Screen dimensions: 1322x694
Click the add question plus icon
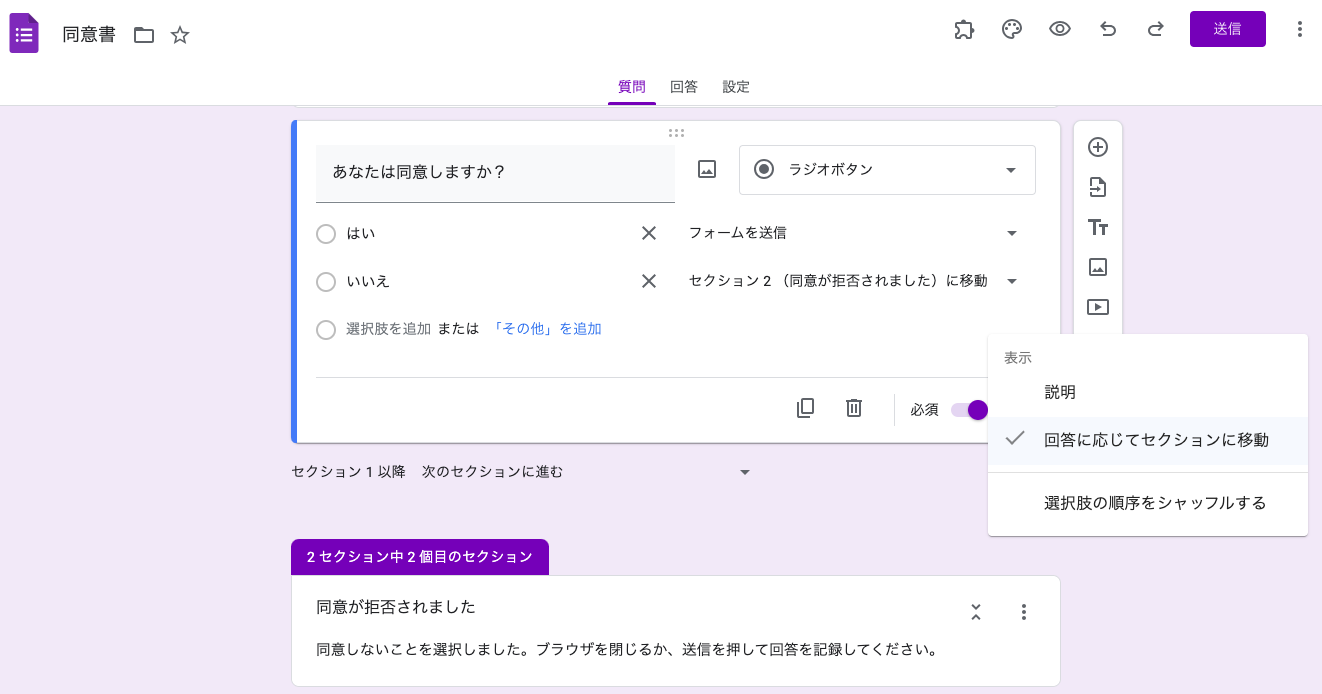1098,147
